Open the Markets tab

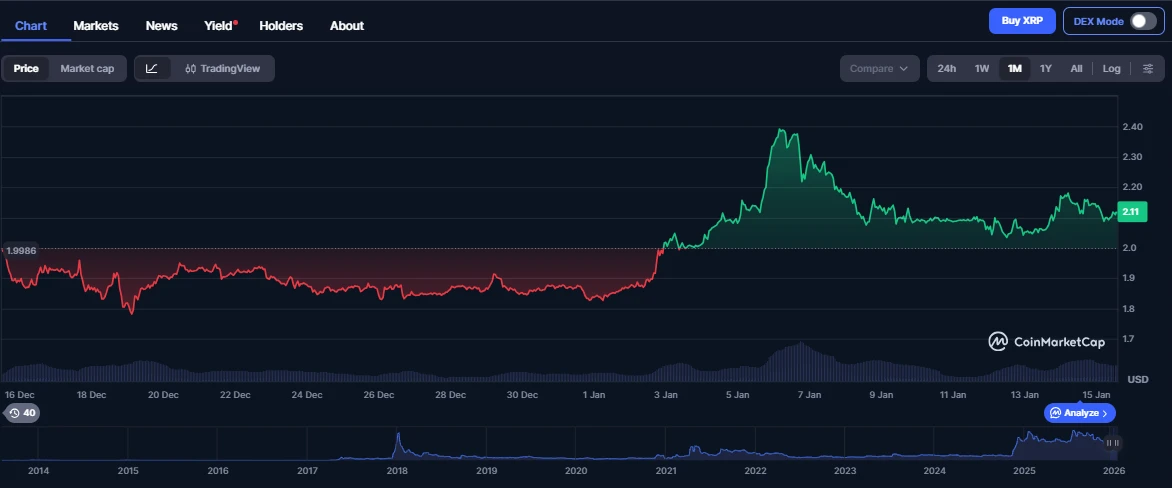(x=96, y=25)
